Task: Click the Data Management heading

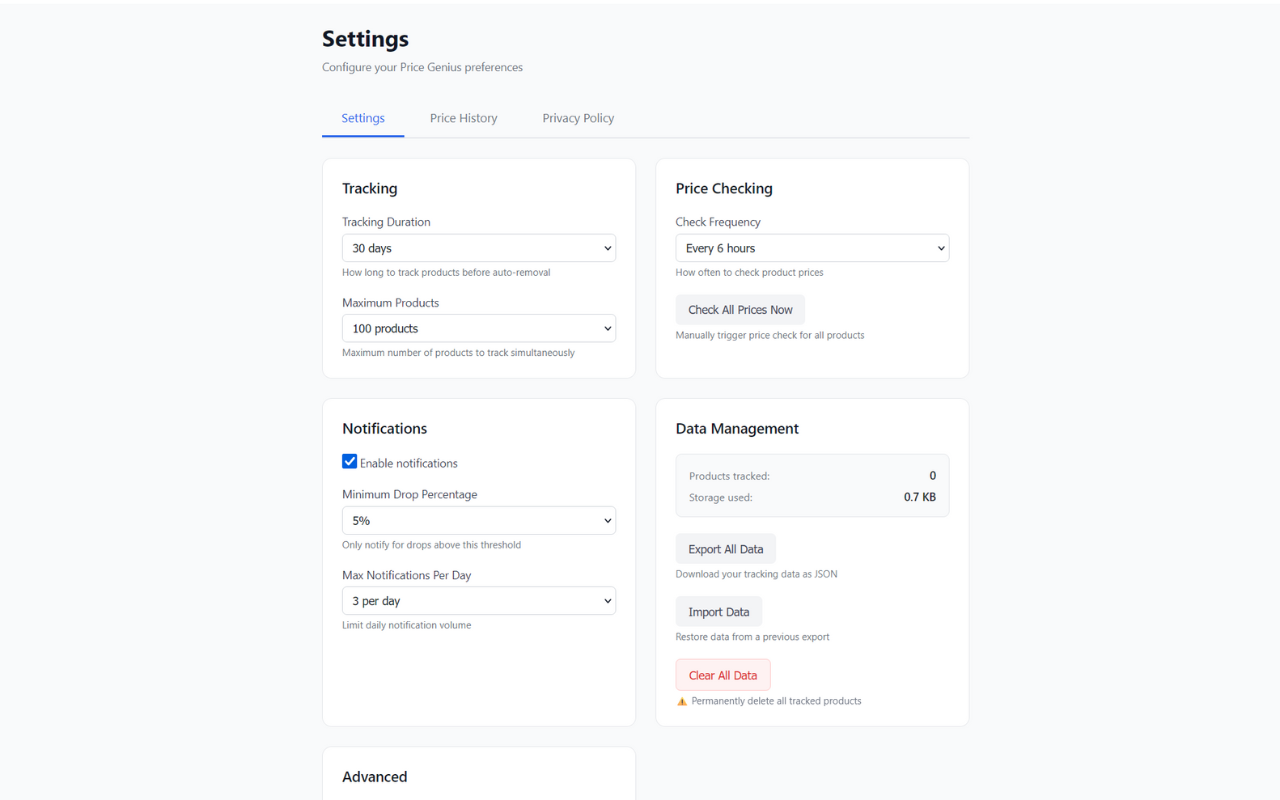Action: [737, 428]
